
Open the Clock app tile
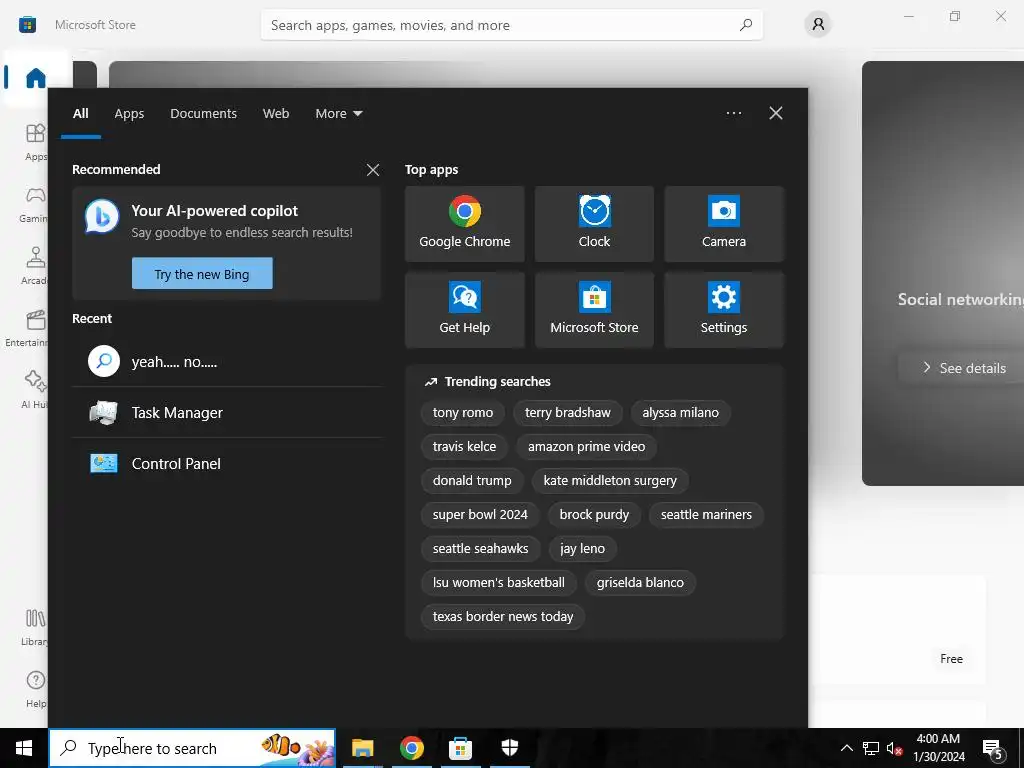click(x=594, y=224)
